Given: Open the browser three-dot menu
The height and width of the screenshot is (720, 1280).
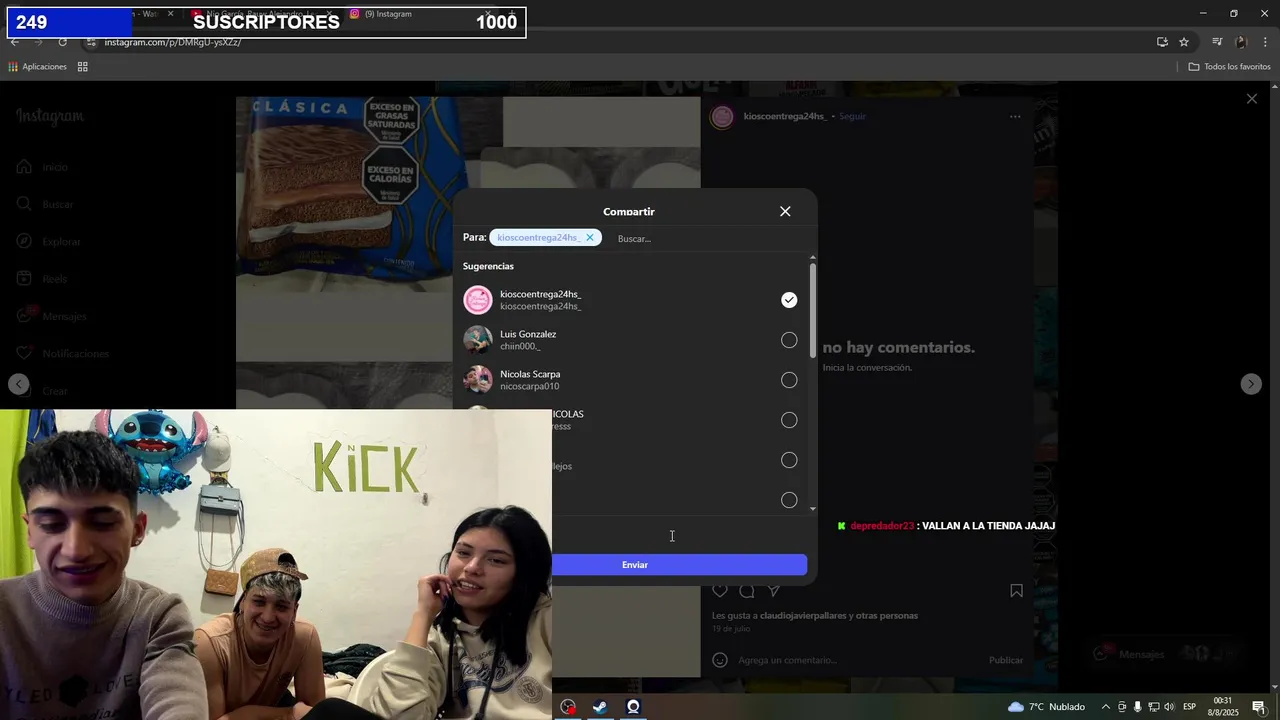Looking at the screenshot, I should coord(1266,42).
